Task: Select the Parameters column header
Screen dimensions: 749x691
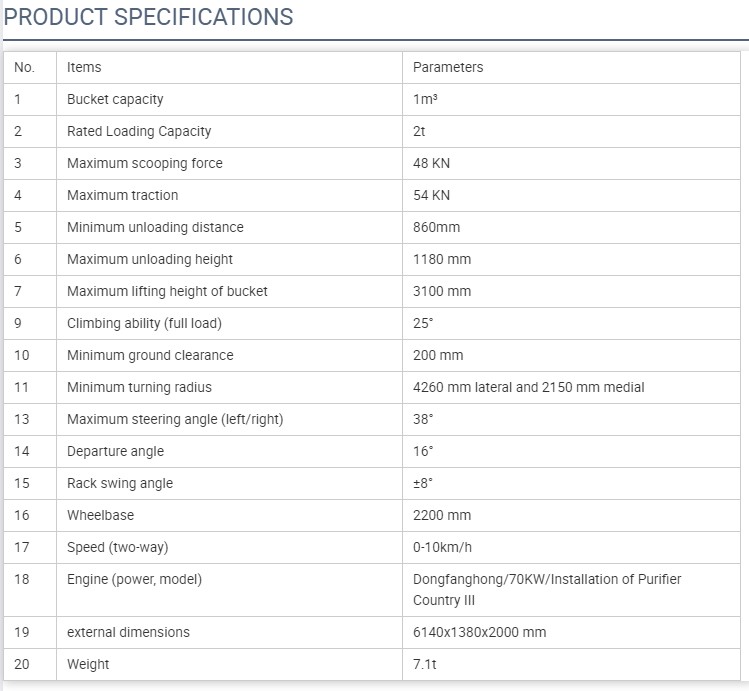Action: coord(448,67)
